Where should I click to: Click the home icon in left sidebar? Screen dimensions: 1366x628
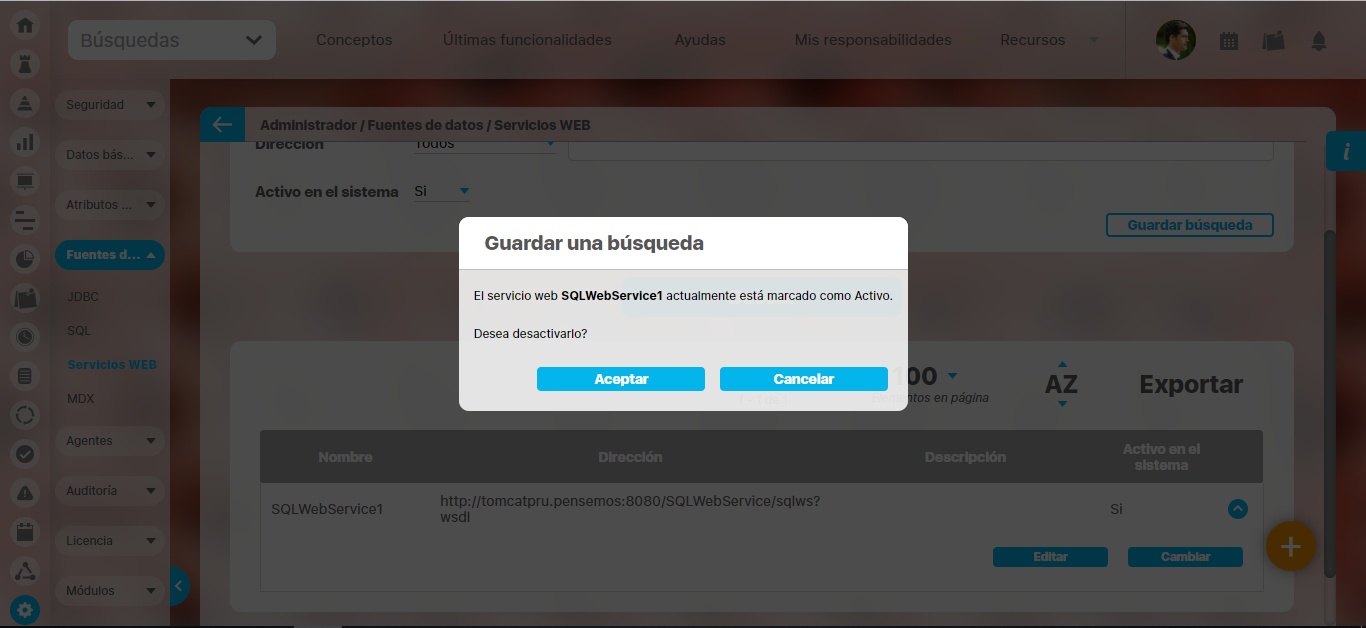pos(25,24)
